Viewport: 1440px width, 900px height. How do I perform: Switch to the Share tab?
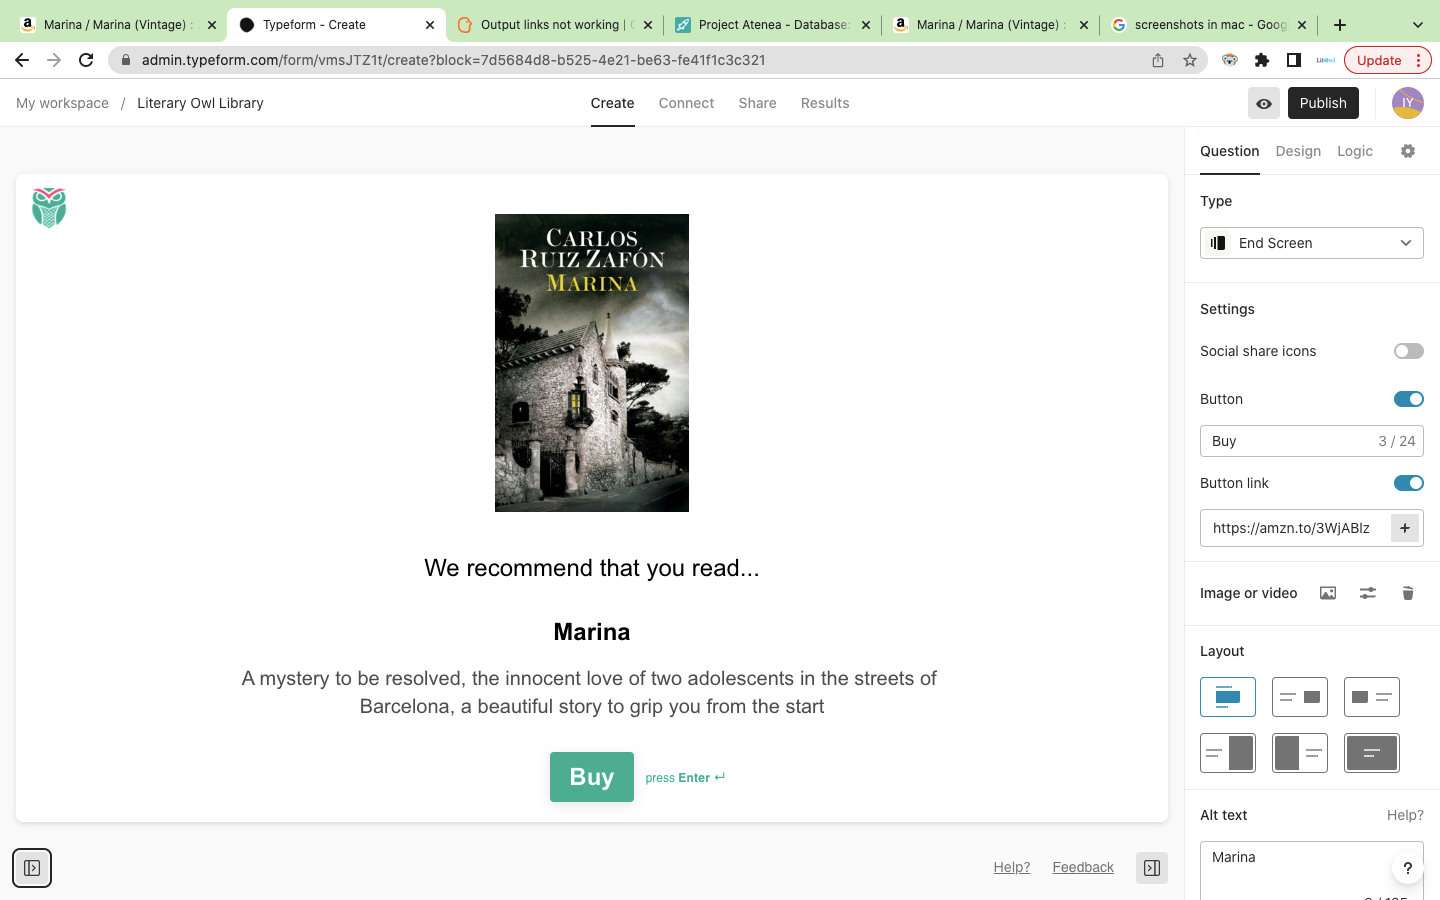[x=757, y=103]
